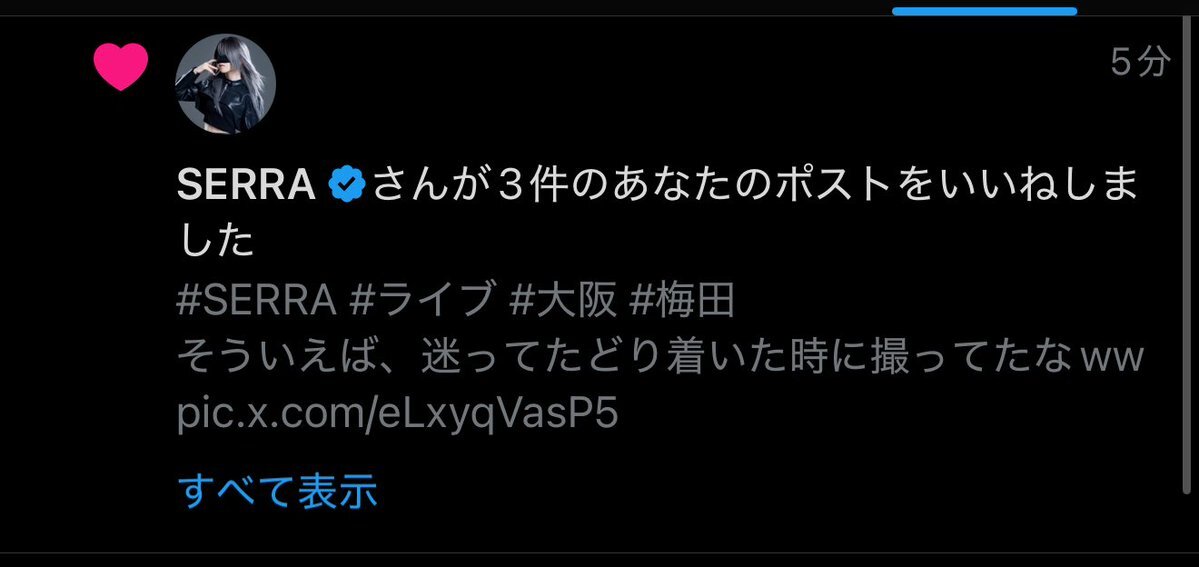
Task: Click the blue verified badge beside SERRA
Action: [347, 184]
